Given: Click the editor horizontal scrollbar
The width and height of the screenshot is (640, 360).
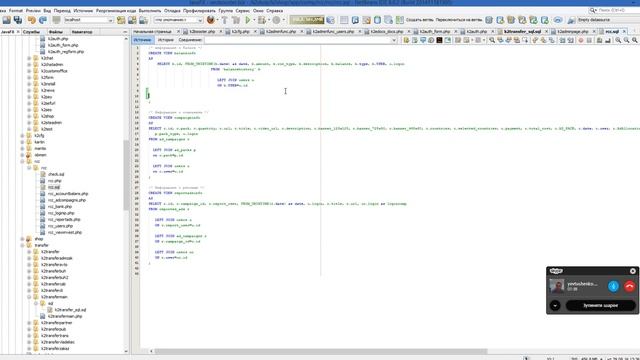Looking at the screenshot, I should tap(320, 351).
